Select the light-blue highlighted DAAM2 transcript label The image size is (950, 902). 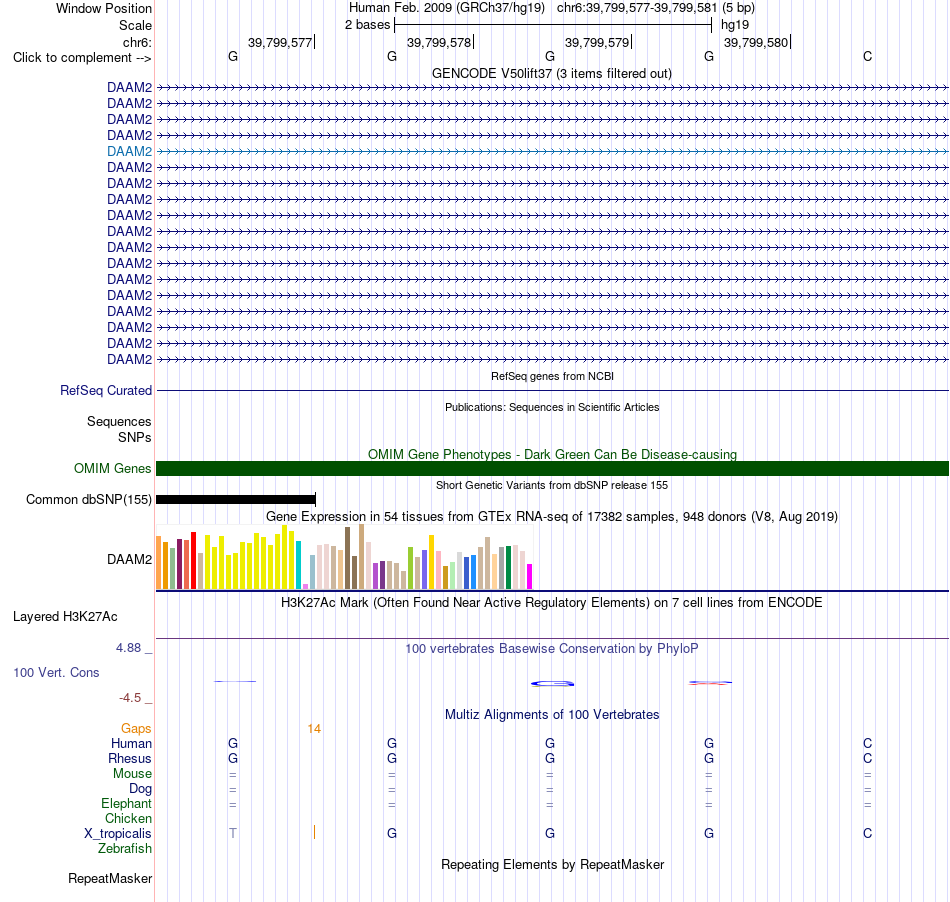click(129, 151)
